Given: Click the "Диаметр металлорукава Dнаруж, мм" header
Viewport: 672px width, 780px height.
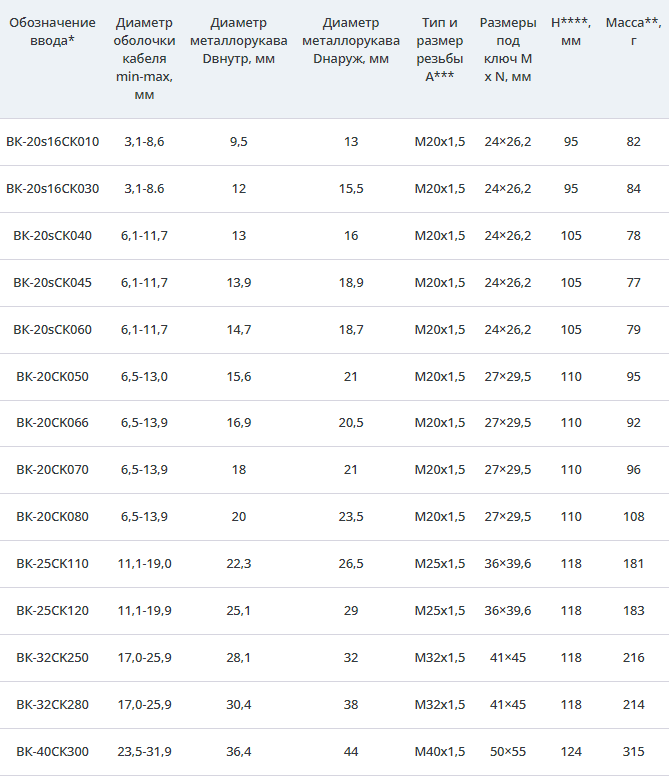Looking at the screenshot, I should click(350, 40).
